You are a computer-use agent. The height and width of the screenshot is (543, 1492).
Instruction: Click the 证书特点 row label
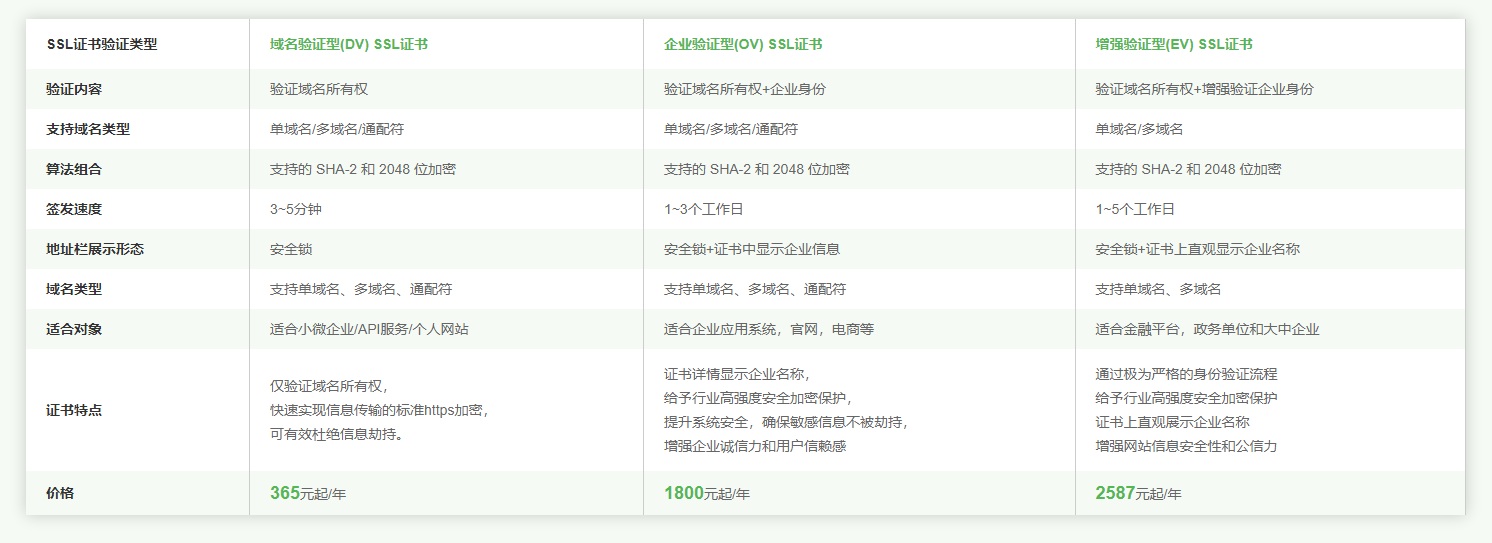pyautogui.click(x=74, y=410)
